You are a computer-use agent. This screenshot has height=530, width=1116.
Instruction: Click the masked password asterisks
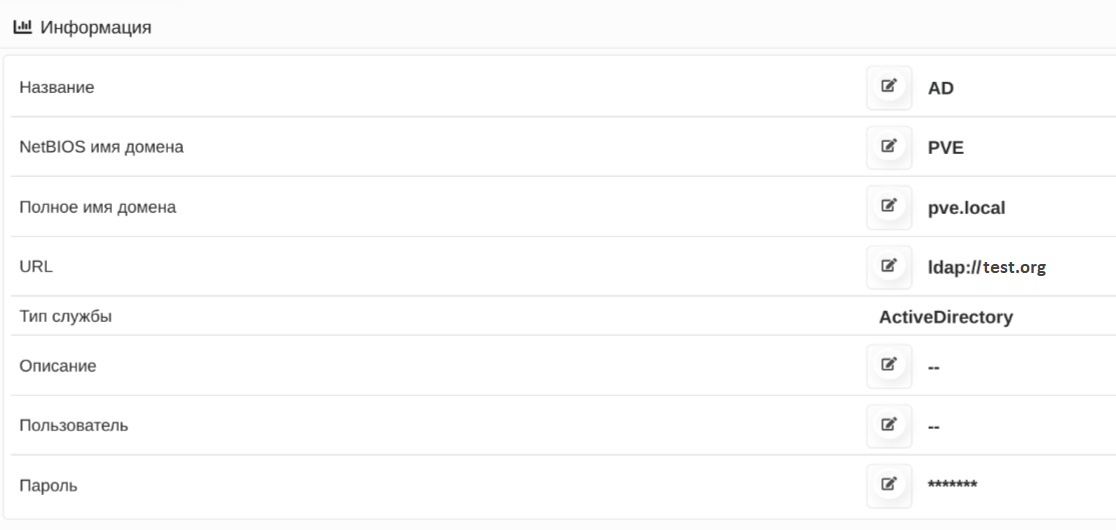[x=952, y=485]
